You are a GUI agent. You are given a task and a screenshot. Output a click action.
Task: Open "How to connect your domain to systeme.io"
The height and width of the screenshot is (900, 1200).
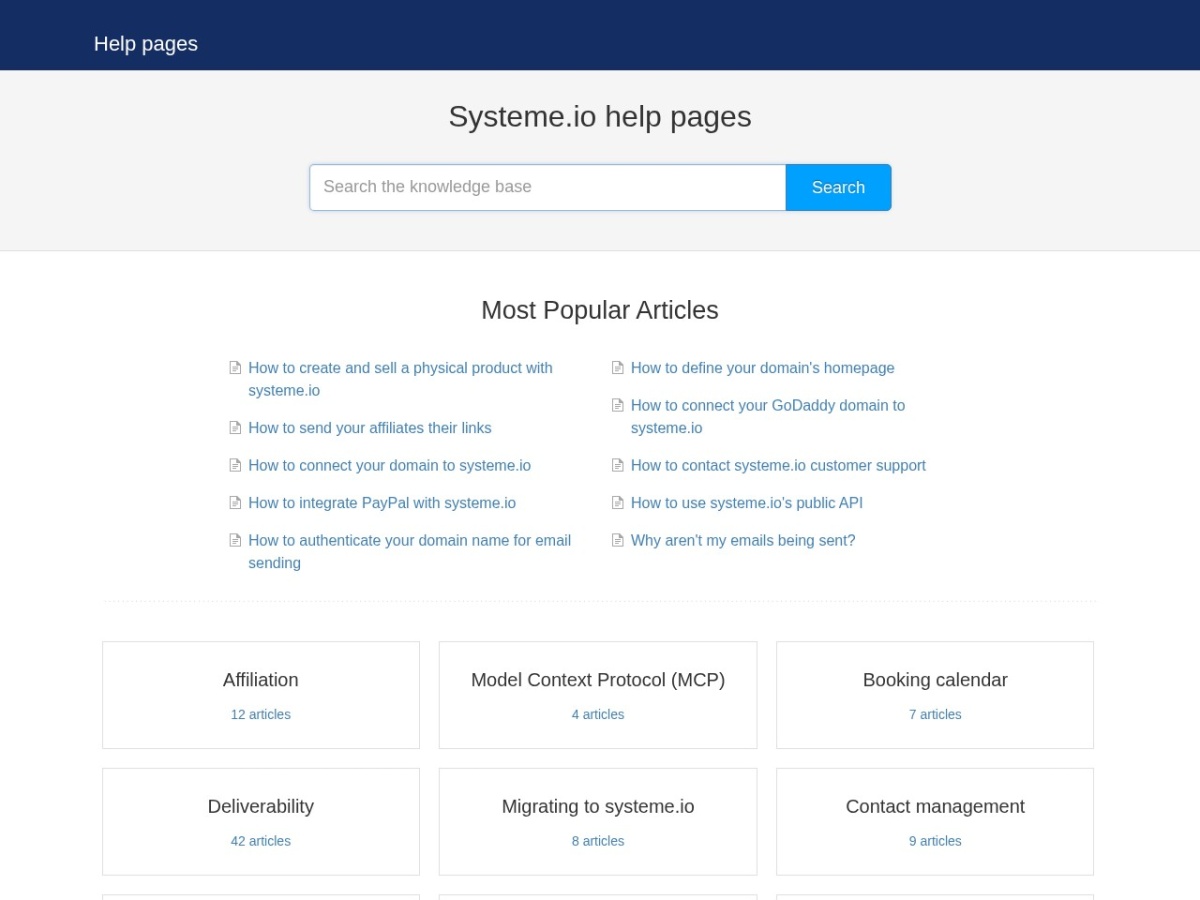(x=389, y=465)
